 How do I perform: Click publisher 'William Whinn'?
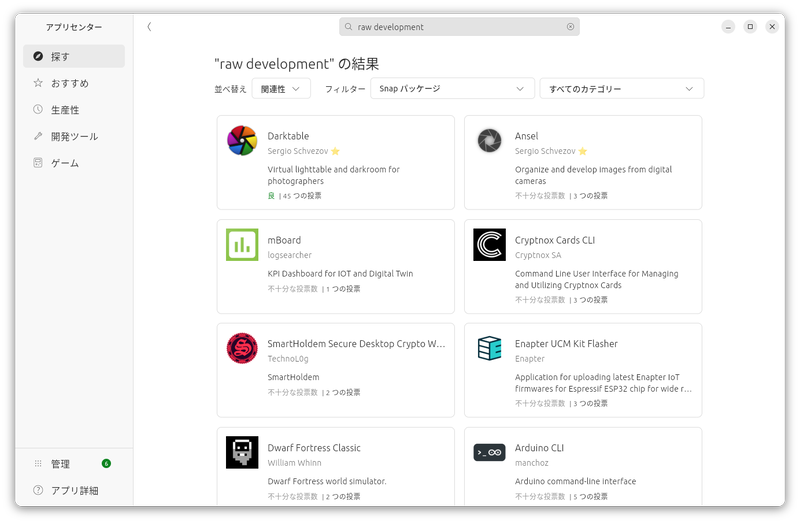(294, 463)
